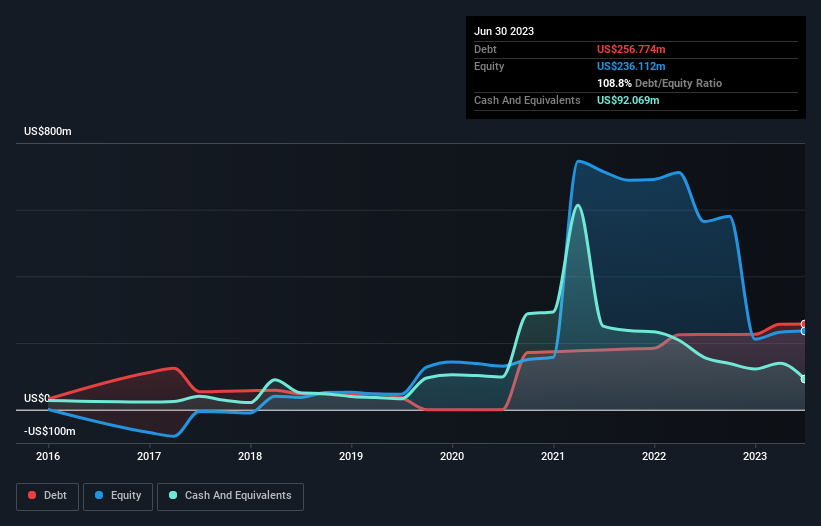Click the 2020 x-axis label
Viewport: 821px width, 526px height.
452,456
